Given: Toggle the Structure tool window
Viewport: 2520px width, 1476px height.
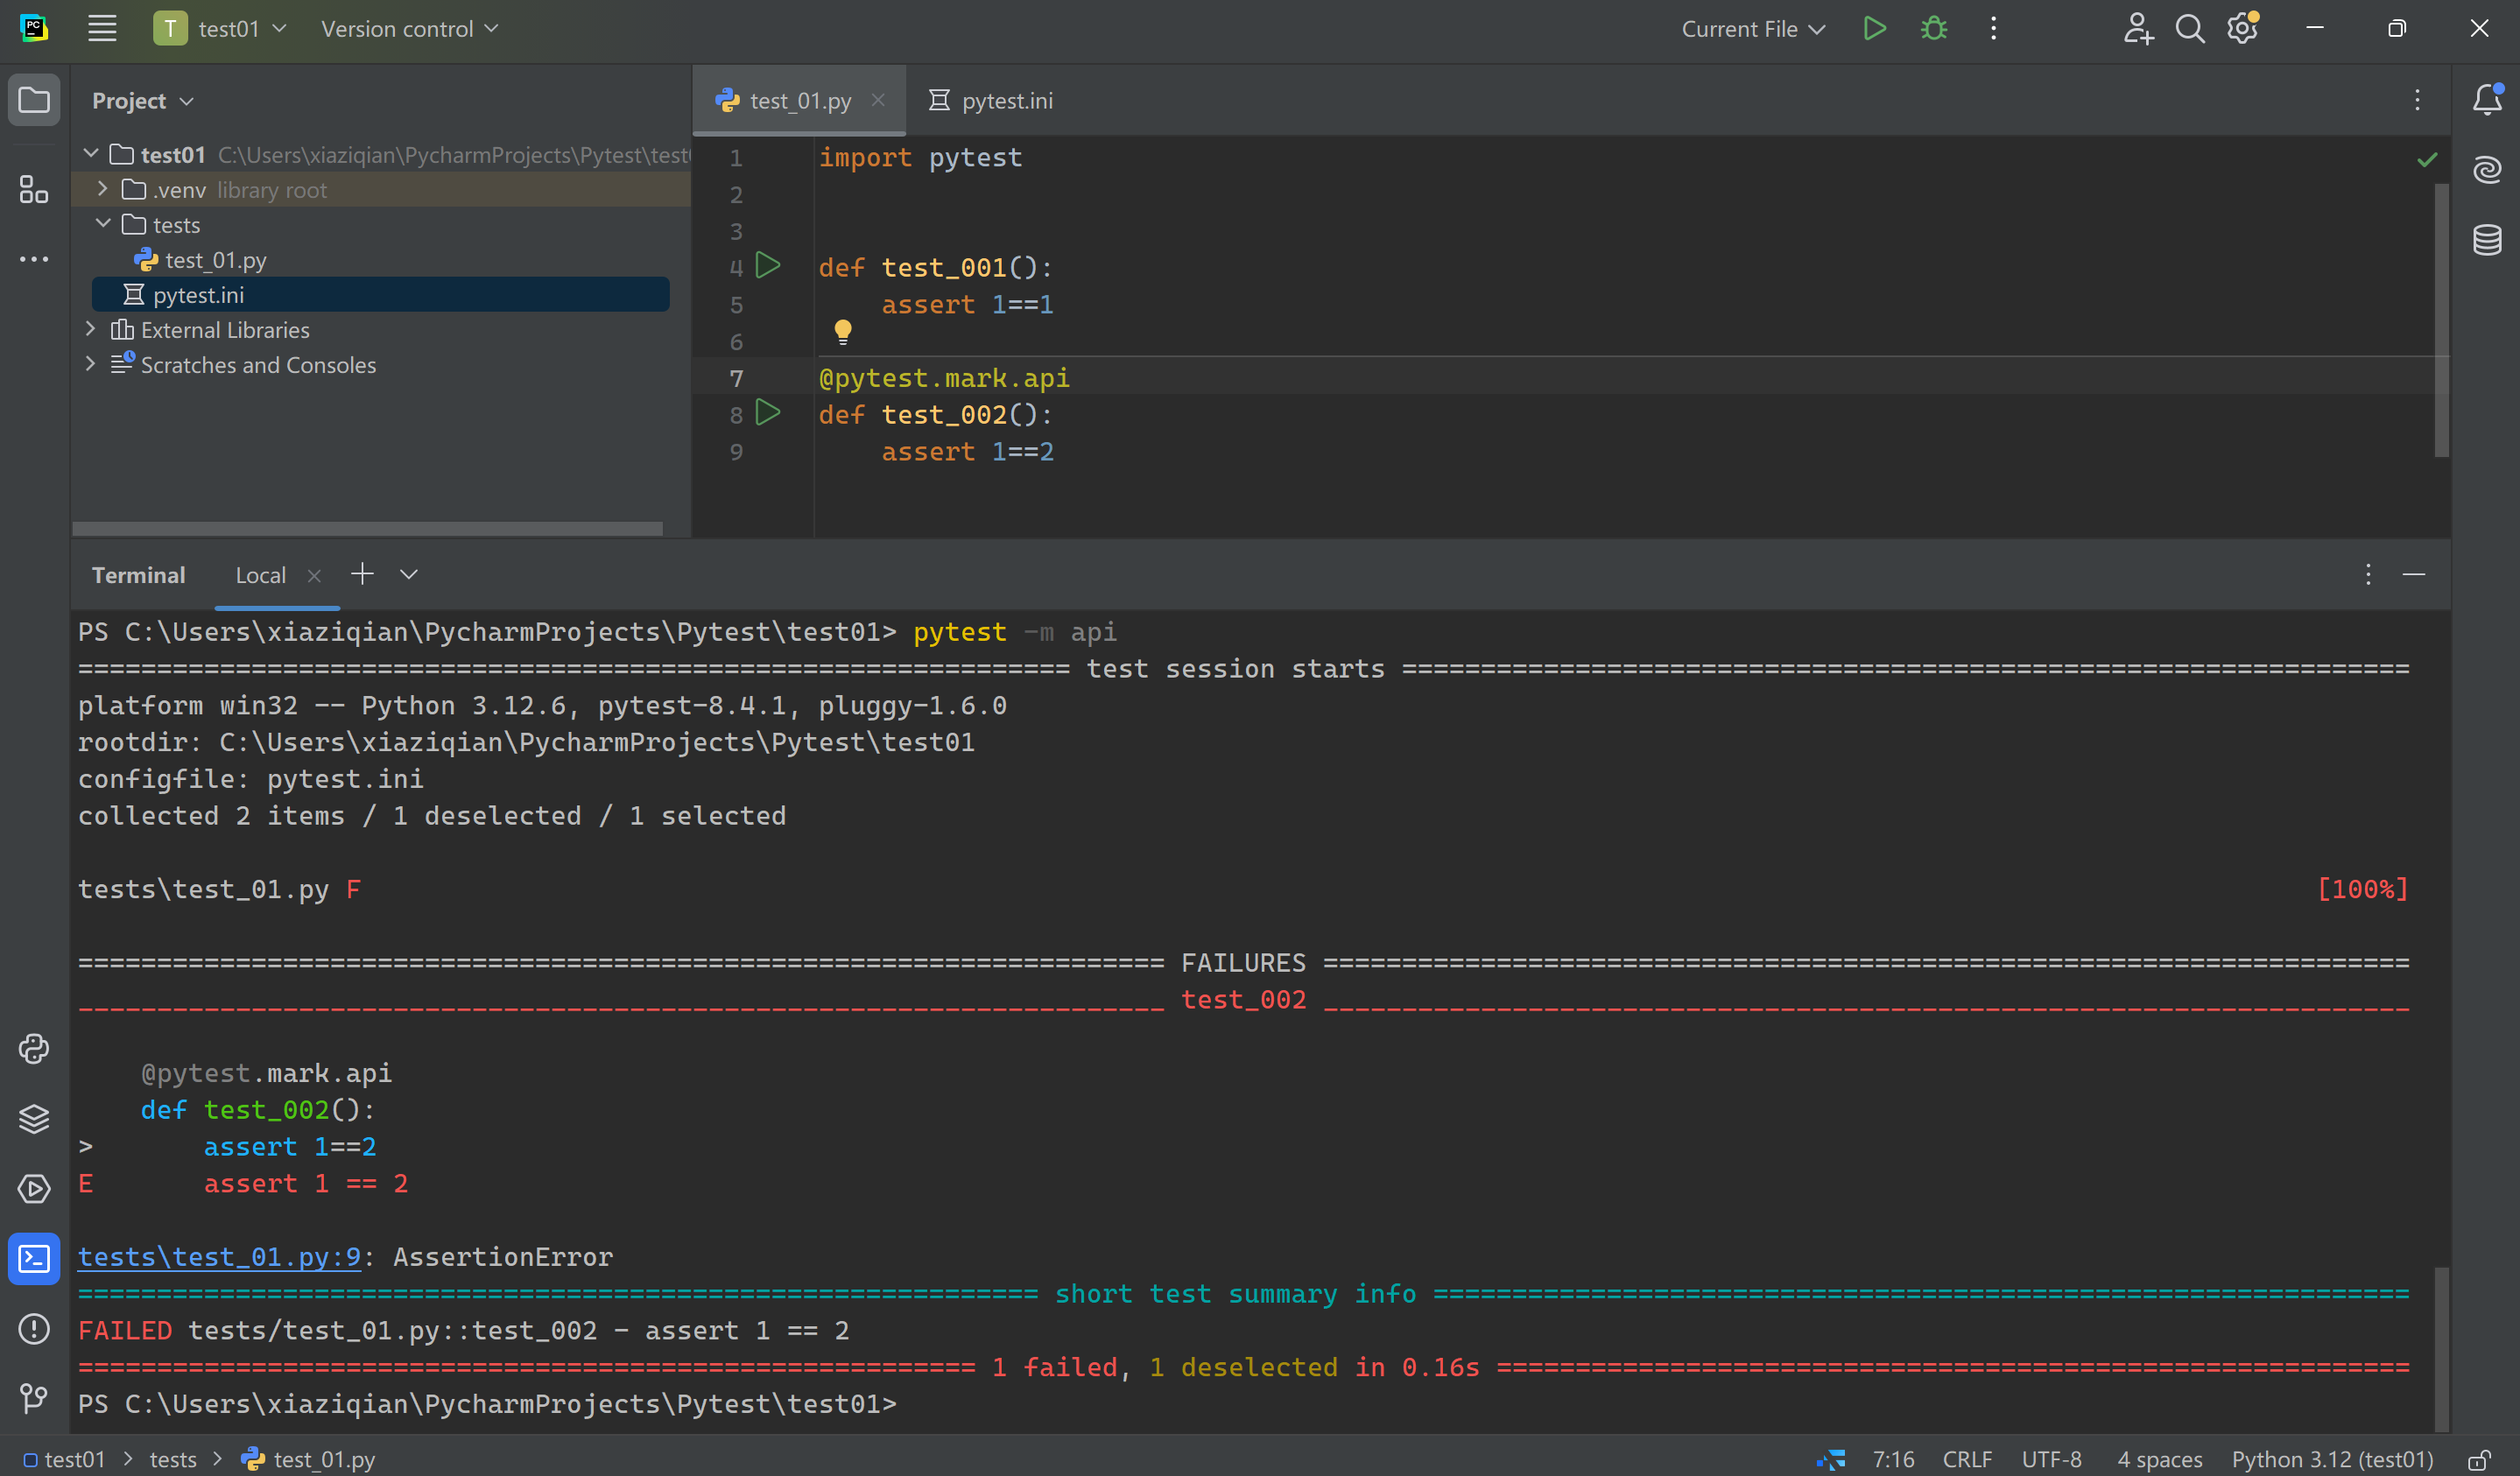Looking at the screenshot, I should click(34, 190).
